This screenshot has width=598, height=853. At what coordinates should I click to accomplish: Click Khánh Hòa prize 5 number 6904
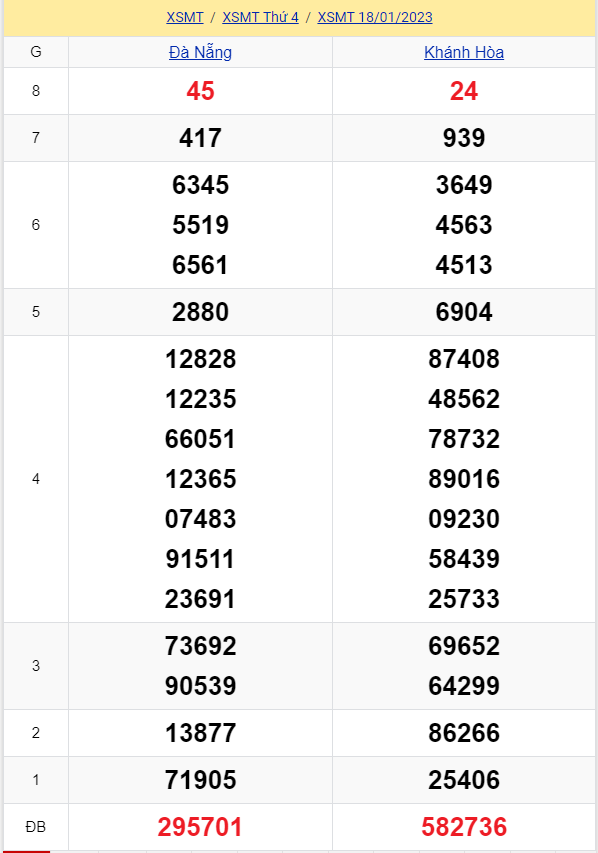click(464, 312)
